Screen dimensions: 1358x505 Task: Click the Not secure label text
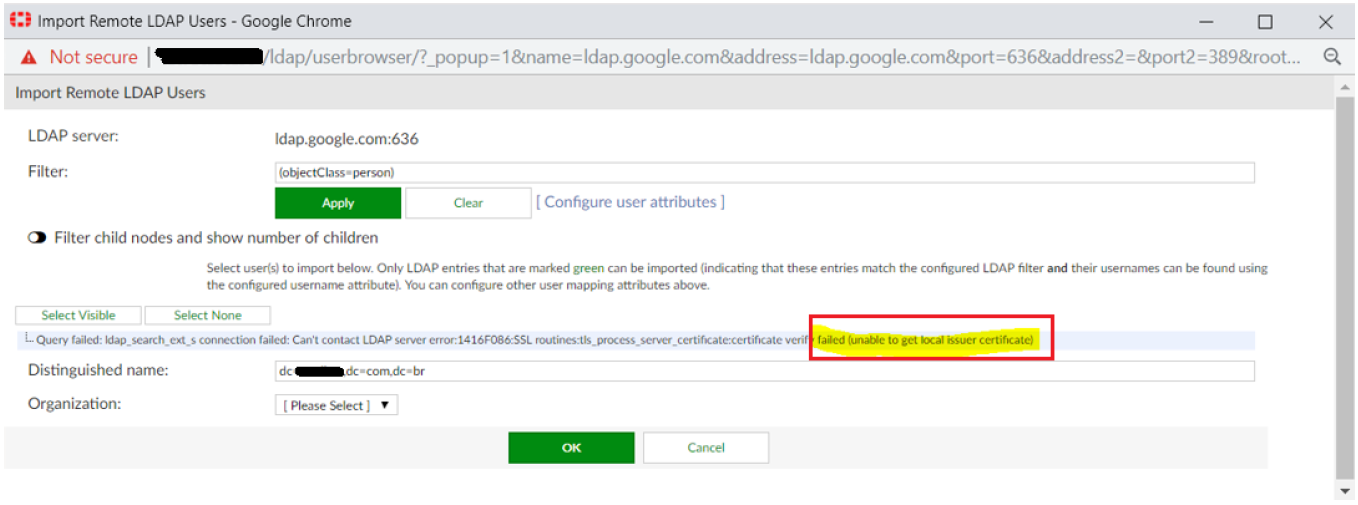click(94, 57)
